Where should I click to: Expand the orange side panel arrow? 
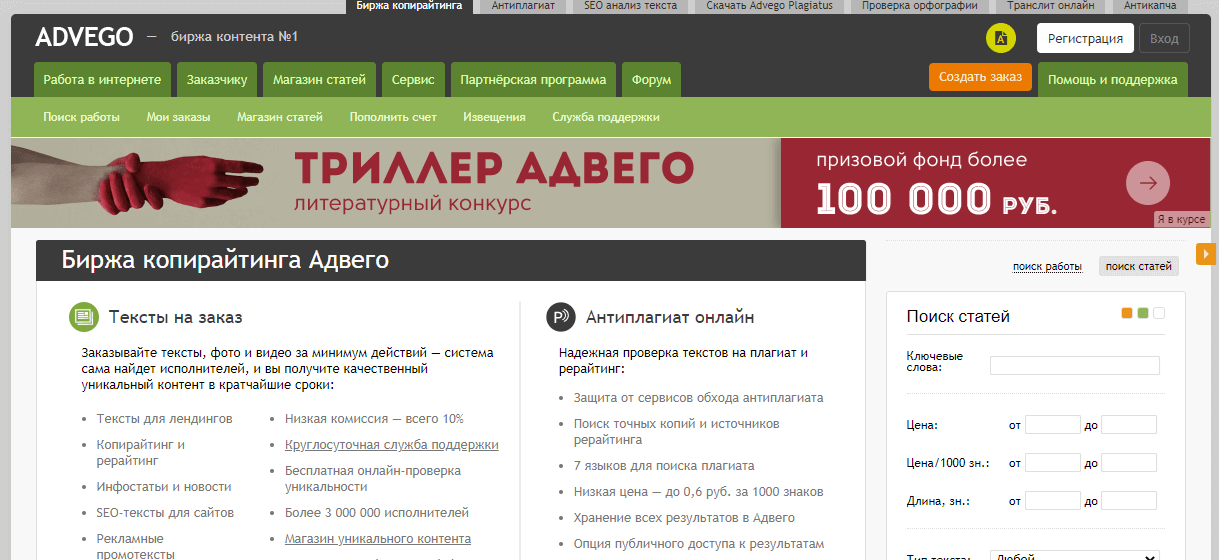1207,253
